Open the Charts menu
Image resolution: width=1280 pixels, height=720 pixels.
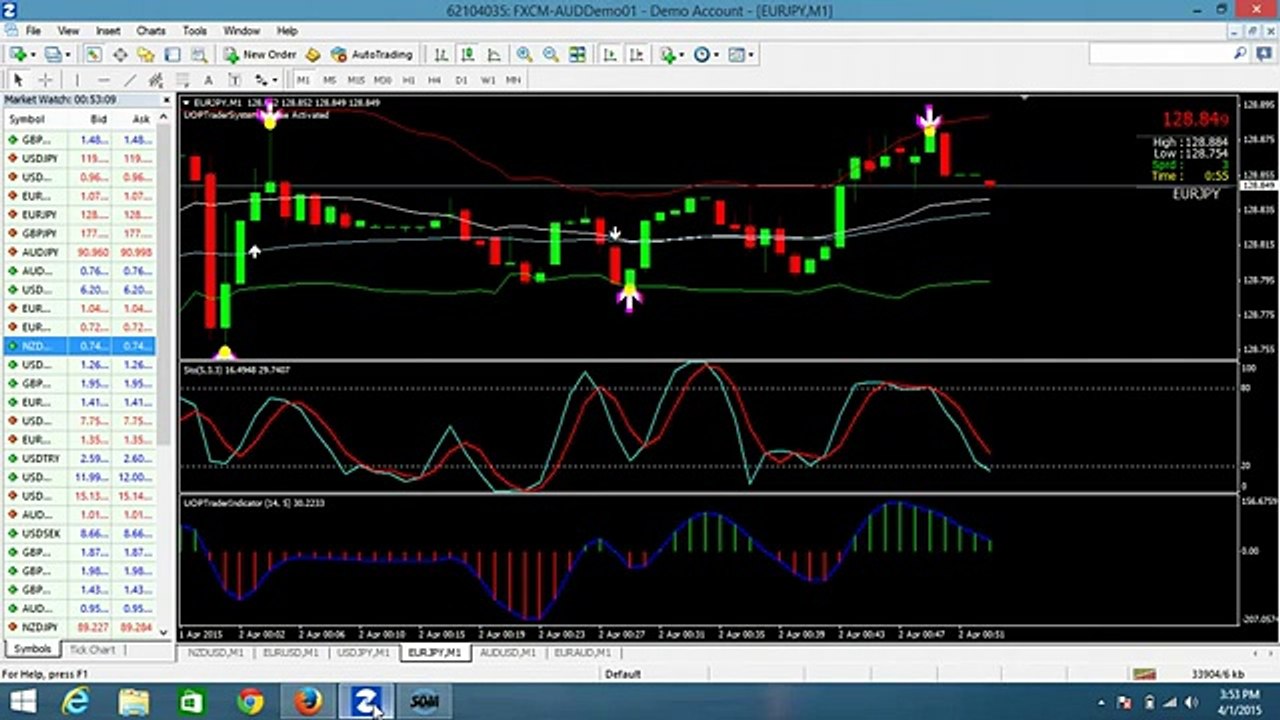(x=151, y=31)
